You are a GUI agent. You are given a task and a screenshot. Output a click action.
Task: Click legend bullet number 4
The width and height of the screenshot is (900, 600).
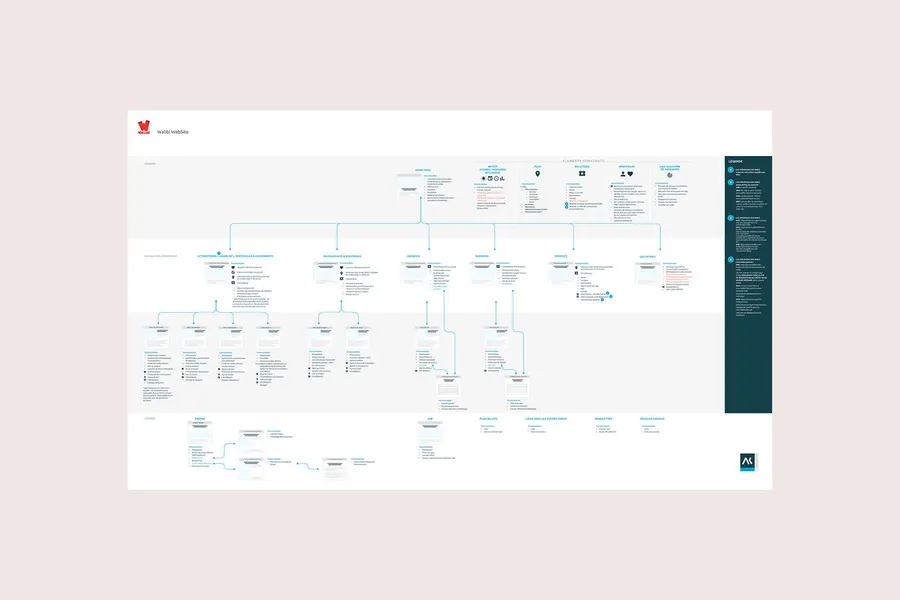point(731,260)
